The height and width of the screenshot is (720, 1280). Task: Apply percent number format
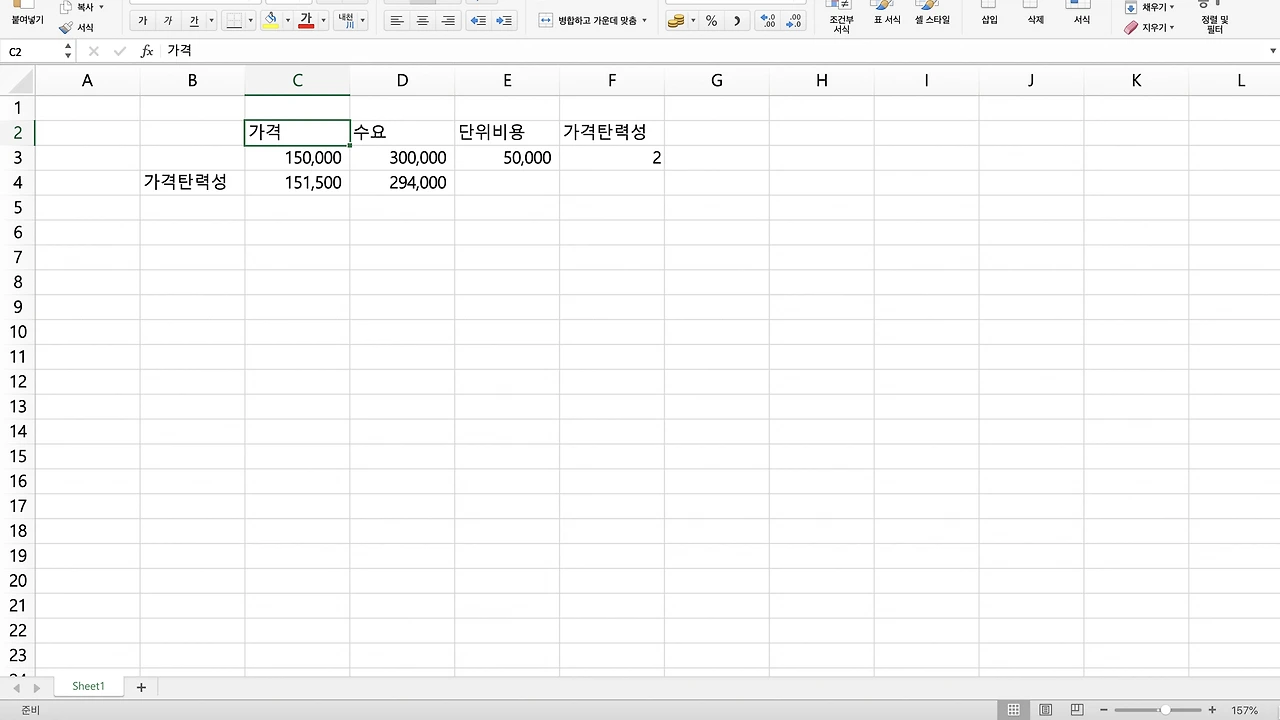click(711, 20)
